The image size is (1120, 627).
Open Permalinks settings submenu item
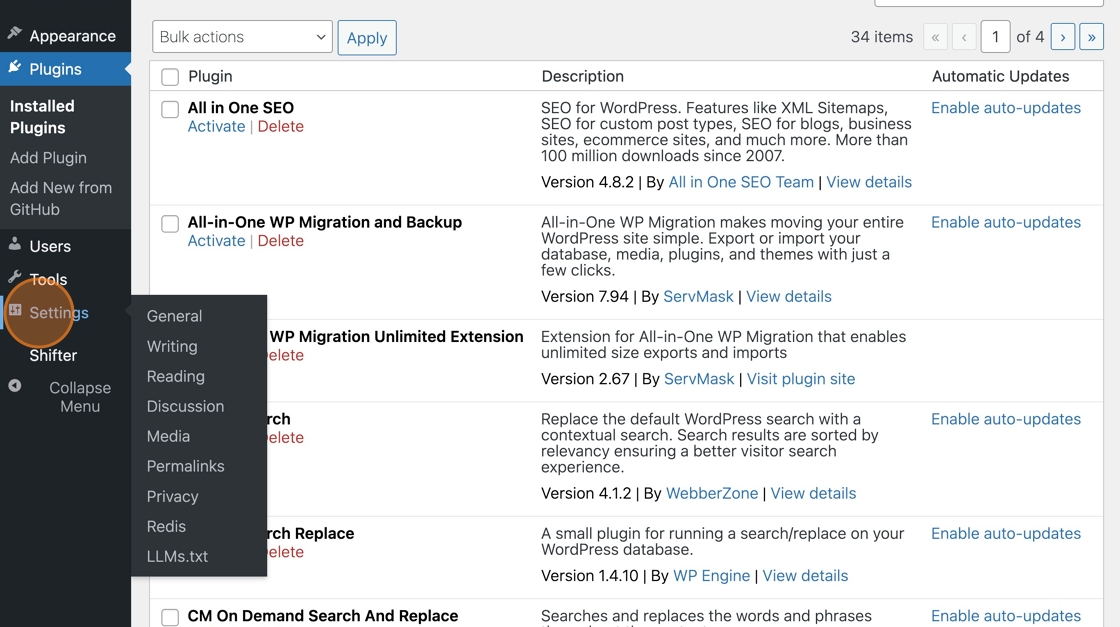coord(186,466)
